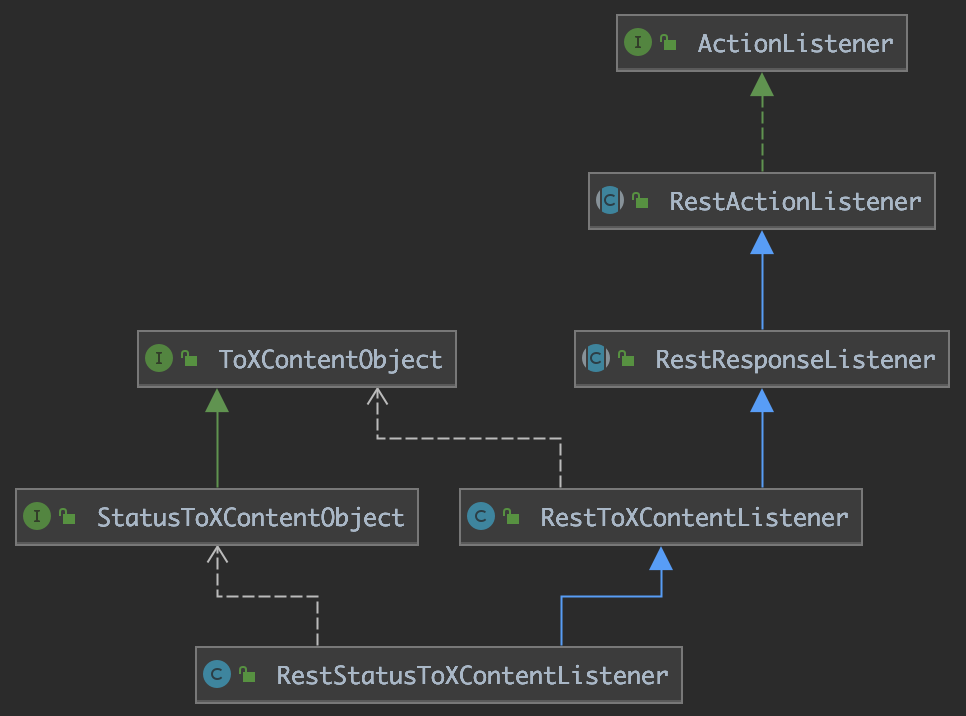Image resolution: width=966 pixels, height=716 pixels.
Task: Select the RestResponseListener class node
Action: click(x=762, y=359)
